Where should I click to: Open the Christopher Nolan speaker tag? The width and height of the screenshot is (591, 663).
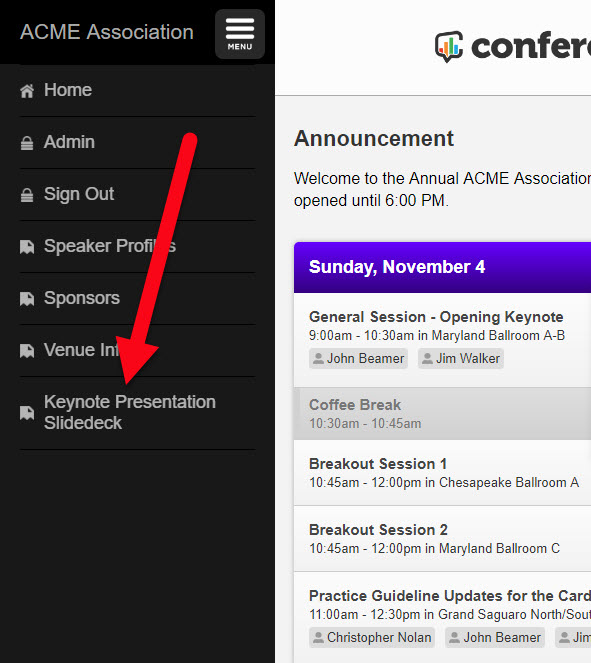point(372,638)
